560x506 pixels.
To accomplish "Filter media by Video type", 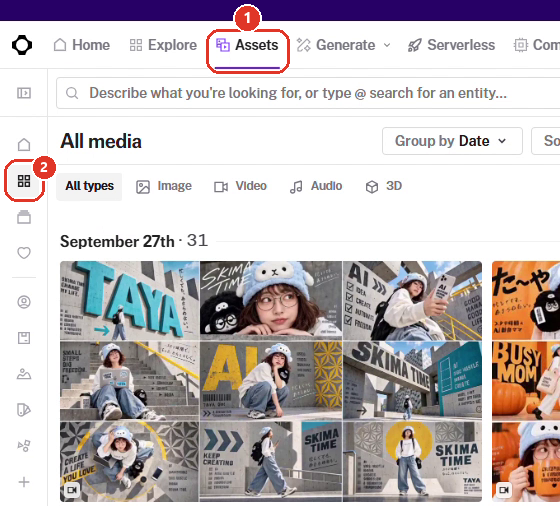I will click(x=240, y=186).
